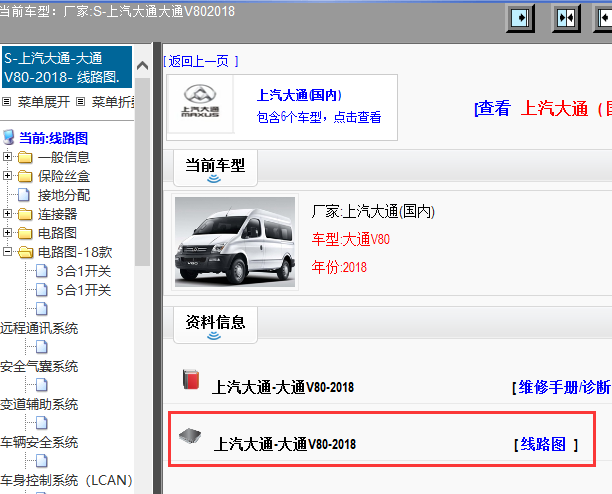Click 当前:线路图 root node label

[53, 138]
